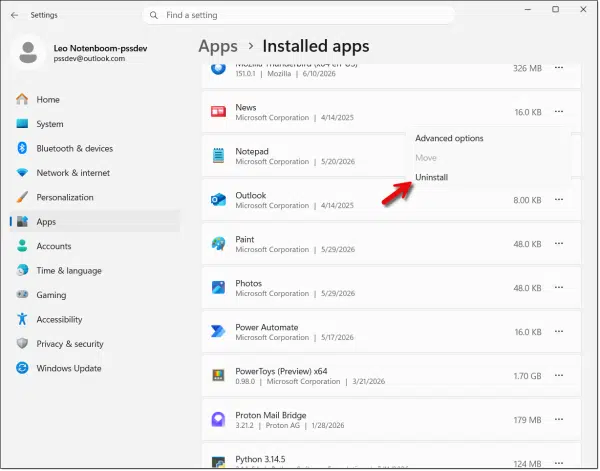
Task: Open more options for Outlook
Action: coord(559,200)
